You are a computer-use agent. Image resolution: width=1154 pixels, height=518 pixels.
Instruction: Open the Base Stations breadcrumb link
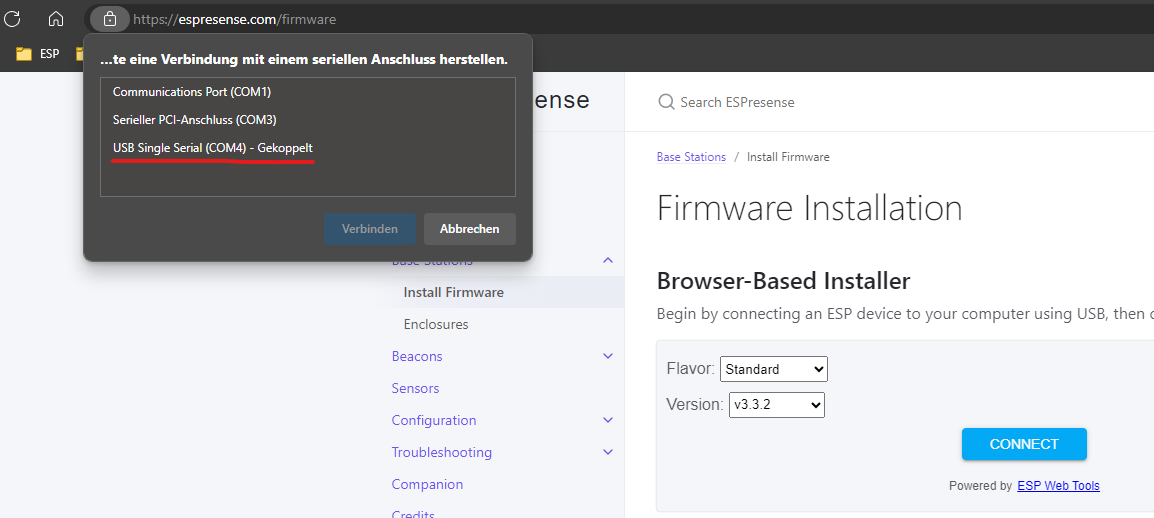[691, 157]
